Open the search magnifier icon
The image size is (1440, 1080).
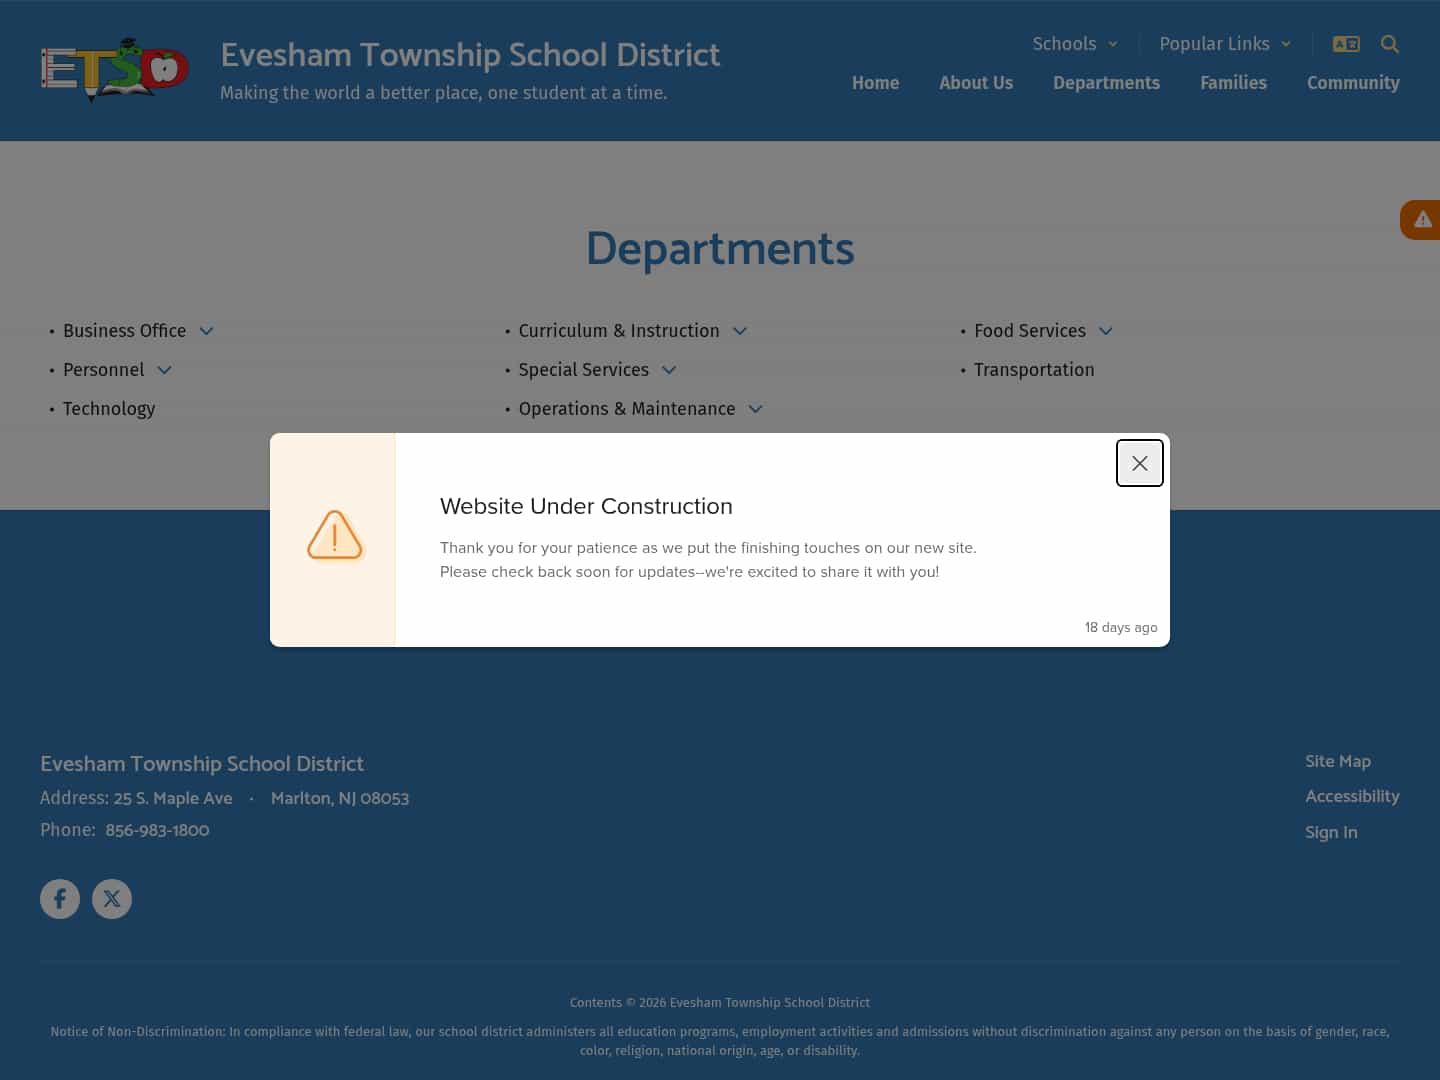click(x=1389, y=44)
